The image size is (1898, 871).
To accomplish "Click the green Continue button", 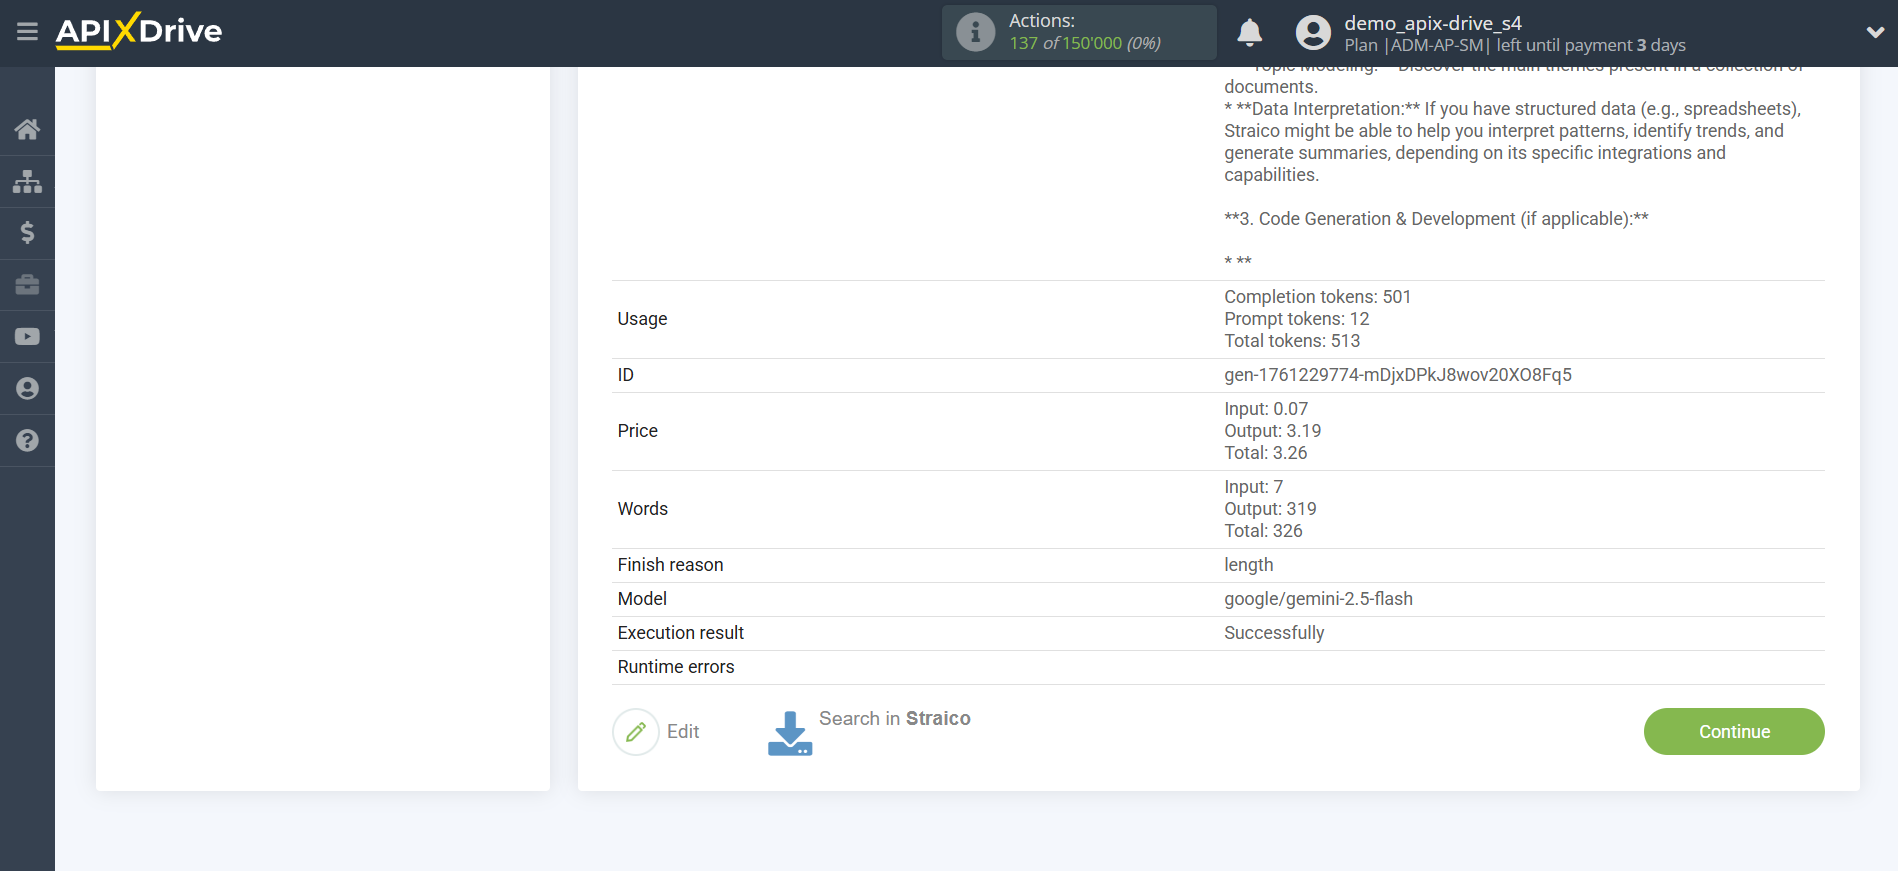I will [x=1734, y=732].
